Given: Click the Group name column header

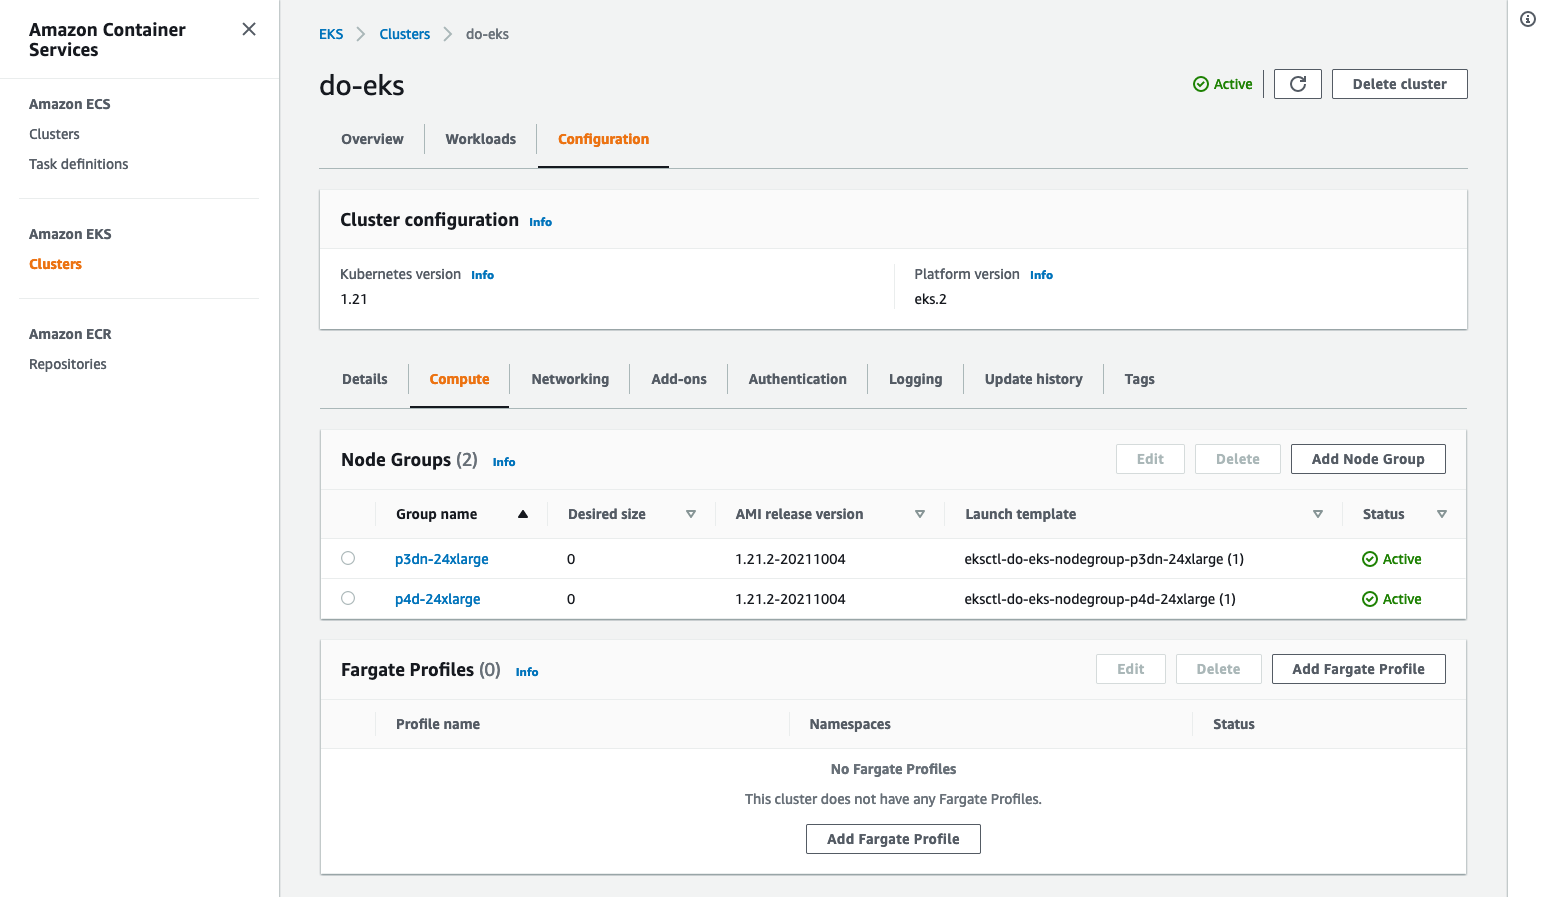Looking at the screenshot, I should coord(437,514).
